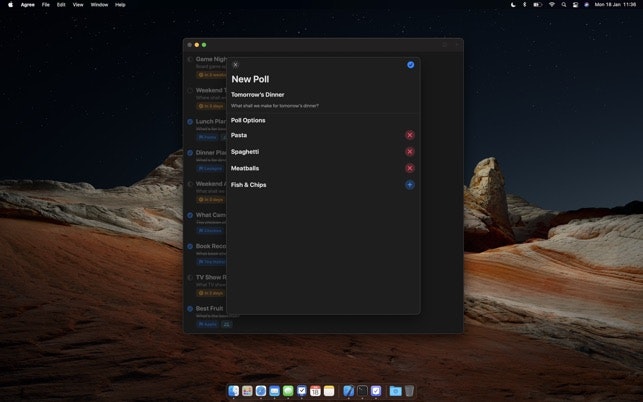The width and height of the screenshot is (643, 402).
Task: Delete the Spaghetti option
Action: click(x=409, y=152)
